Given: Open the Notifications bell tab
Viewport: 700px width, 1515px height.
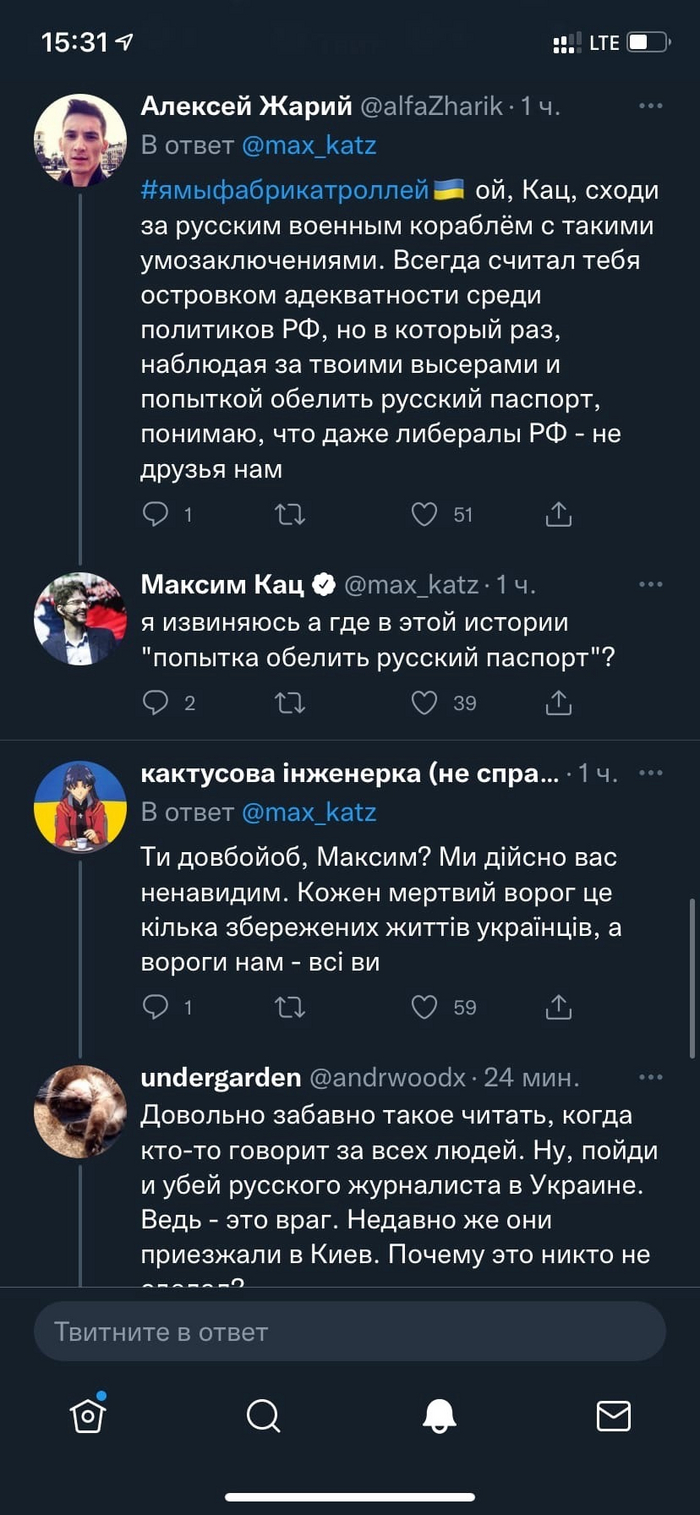Looking at the screenshot, I should 439,1415.
